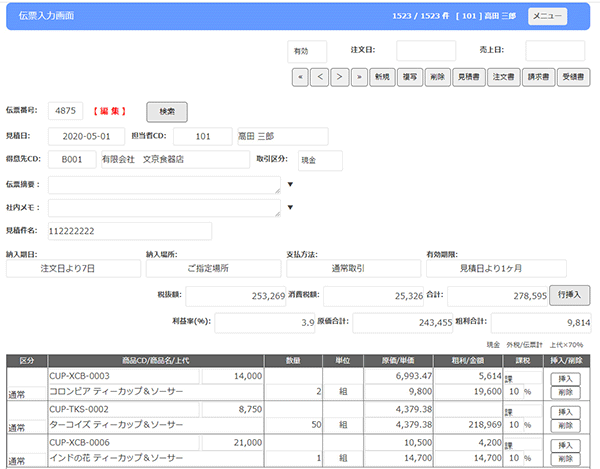Click 削除 button in CUP-XCB-0003 row
This screenshot has height=469, width=600.
tap(566, 392)
